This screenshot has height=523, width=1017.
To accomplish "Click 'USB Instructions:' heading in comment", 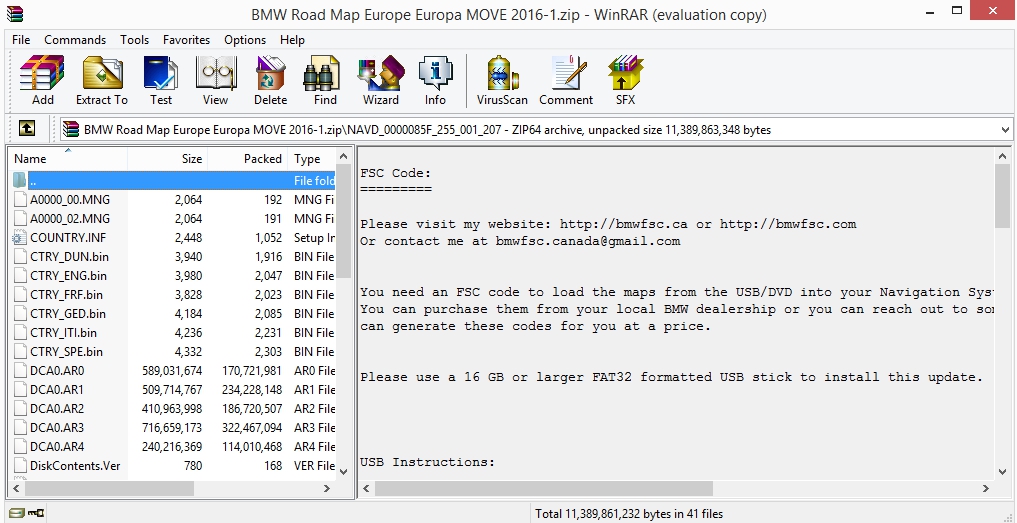I will click(x=428, y=462).
